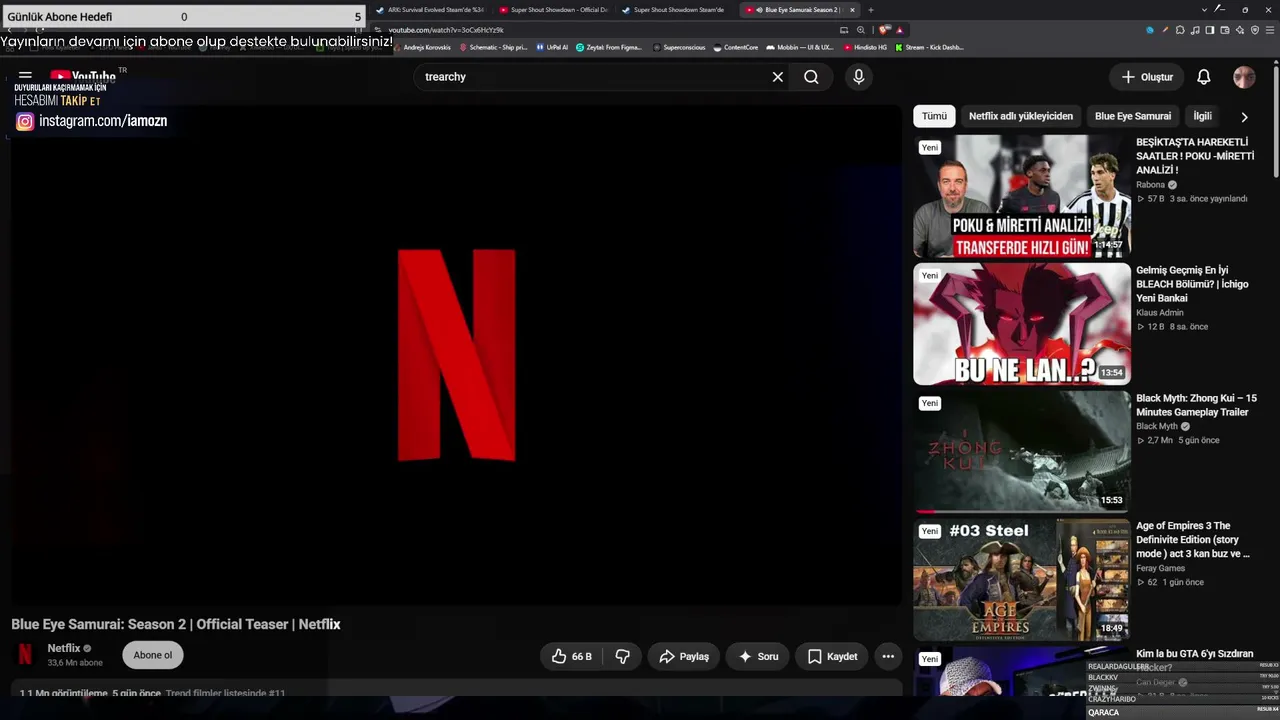Switch to Super Shout Showdown - Official tab
The width and height of the screenshot is (1280, 720).
[x=554, y=10]
